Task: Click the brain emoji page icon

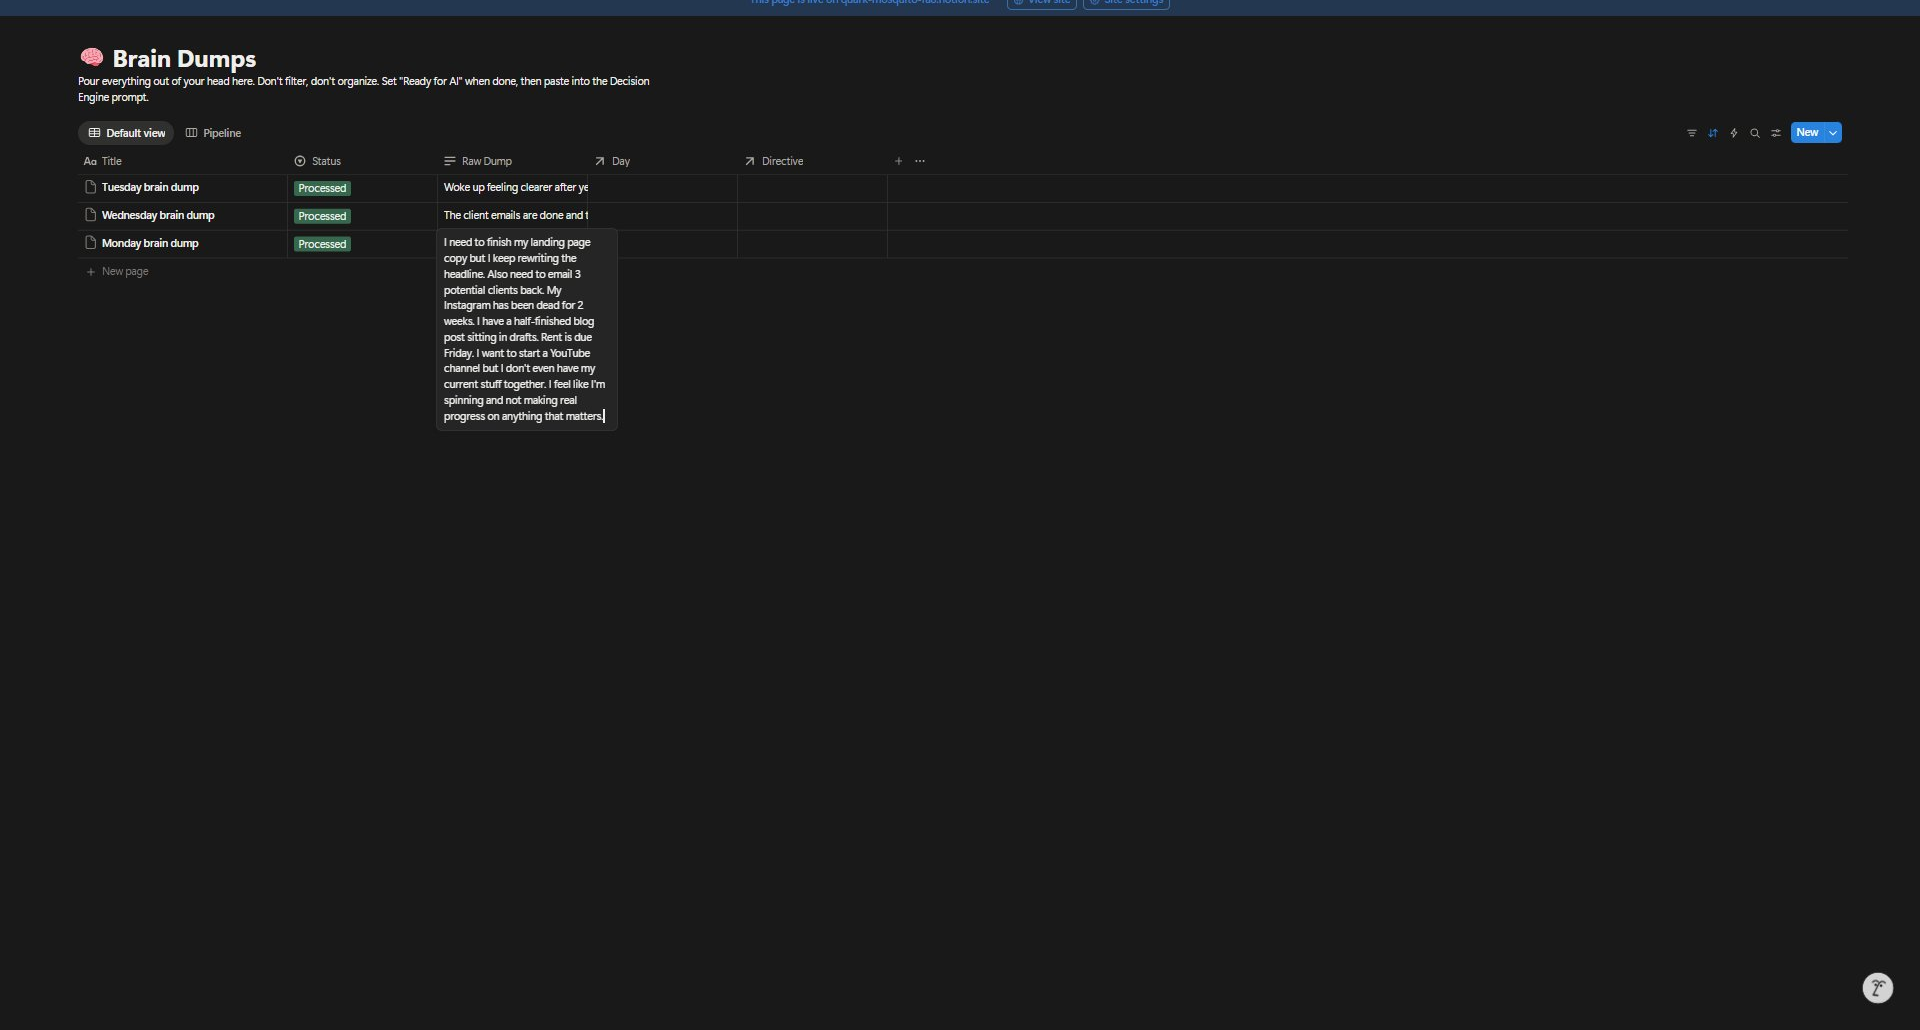Action: click(x=91, y=57)
